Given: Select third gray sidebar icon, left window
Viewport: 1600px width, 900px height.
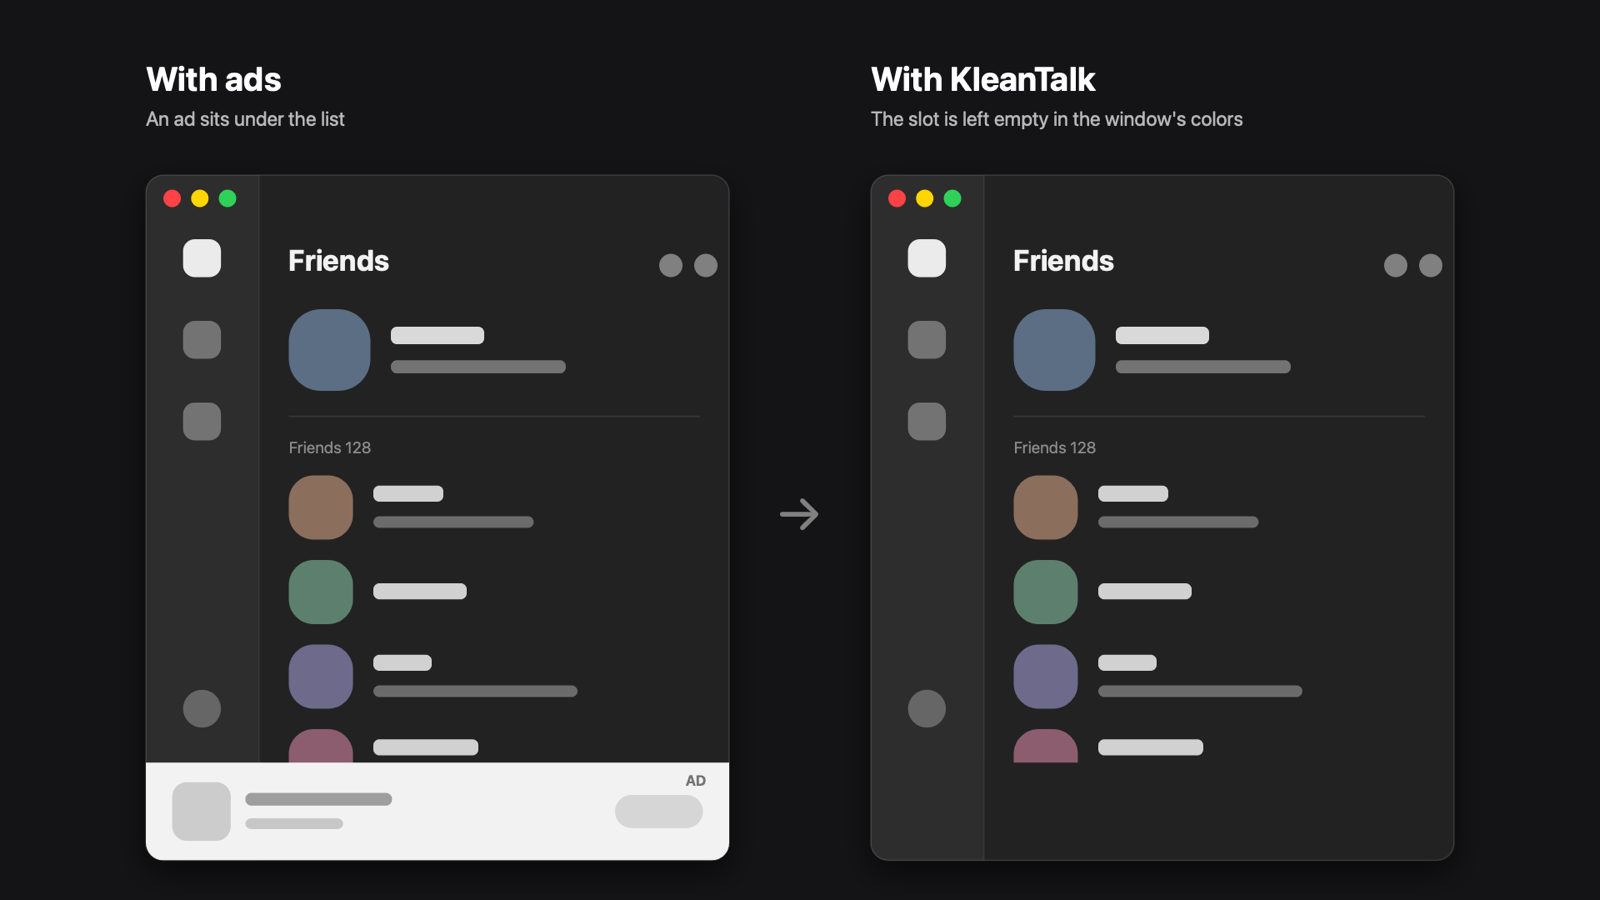Looking at the screenshot, I should click(x=202, y=422).
